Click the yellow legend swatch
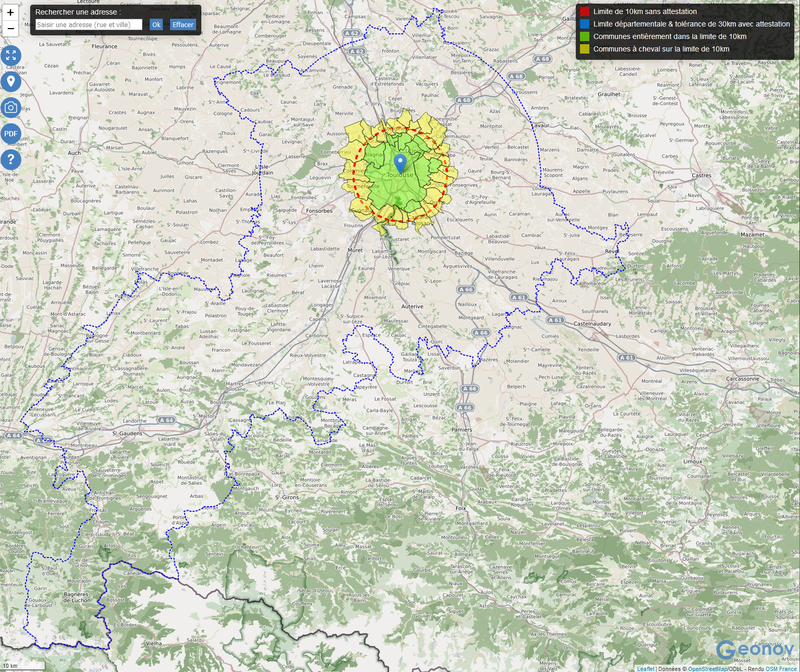Screen dimensions: 800x672 click(x=585, y=49)
